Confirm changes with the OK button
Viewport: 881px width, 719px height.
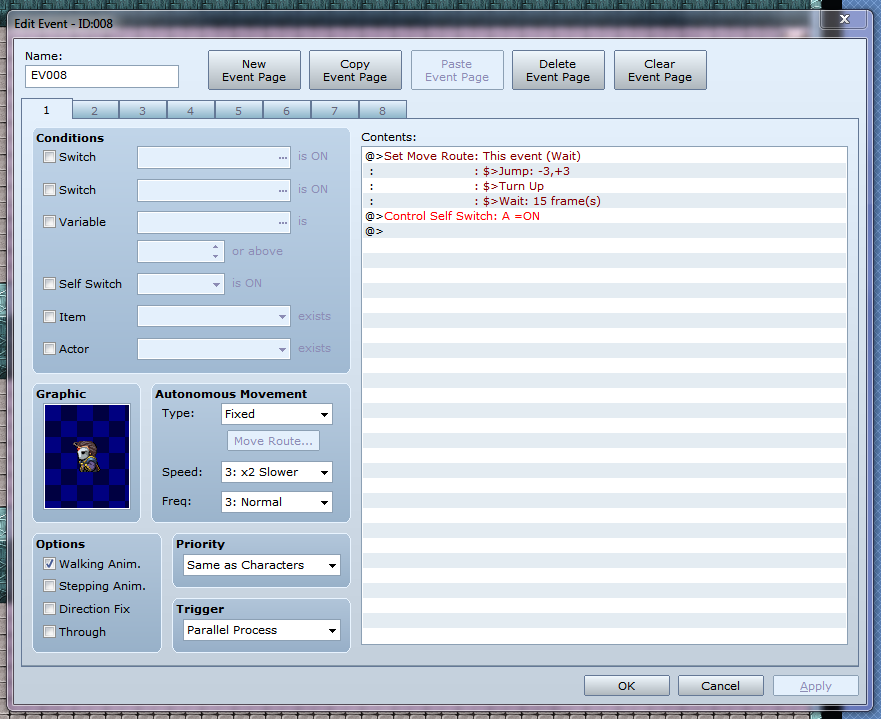(x=626, y=686)
